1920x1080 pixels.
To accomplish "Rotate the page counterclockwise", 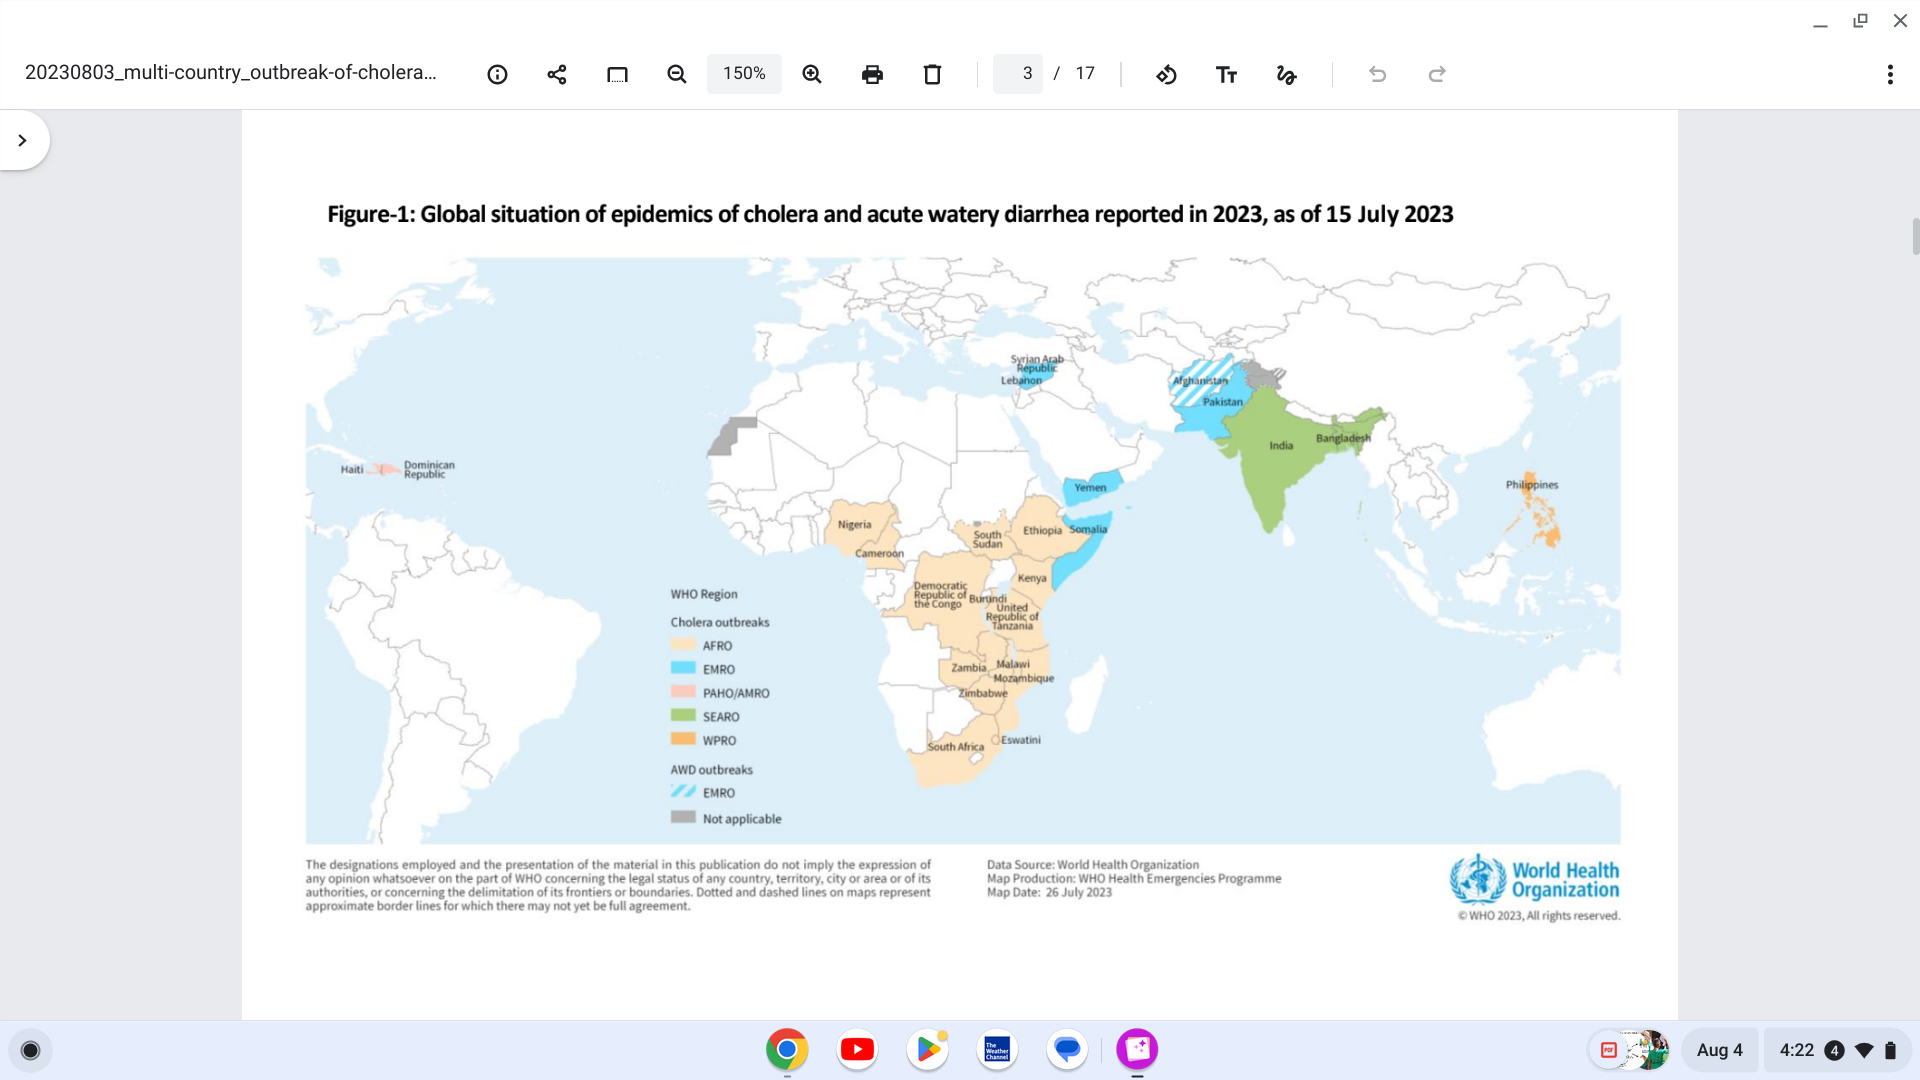I will point(1166,74).
